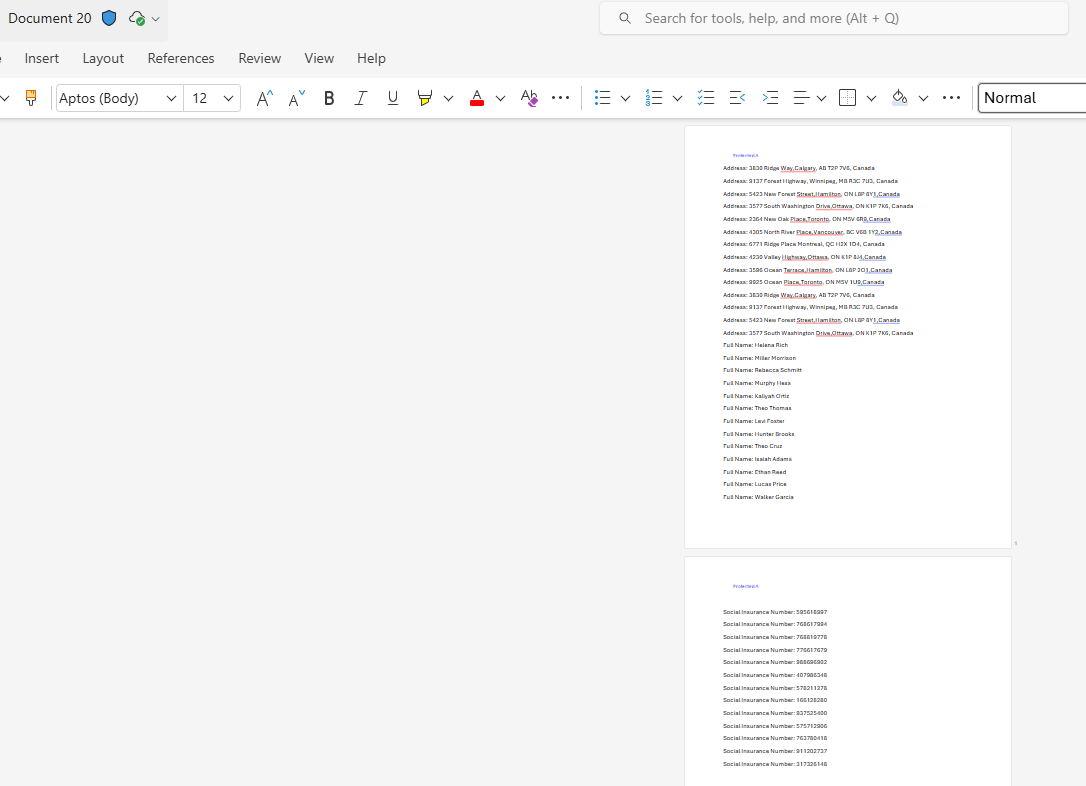Apply bold formatting

(329, 97)
